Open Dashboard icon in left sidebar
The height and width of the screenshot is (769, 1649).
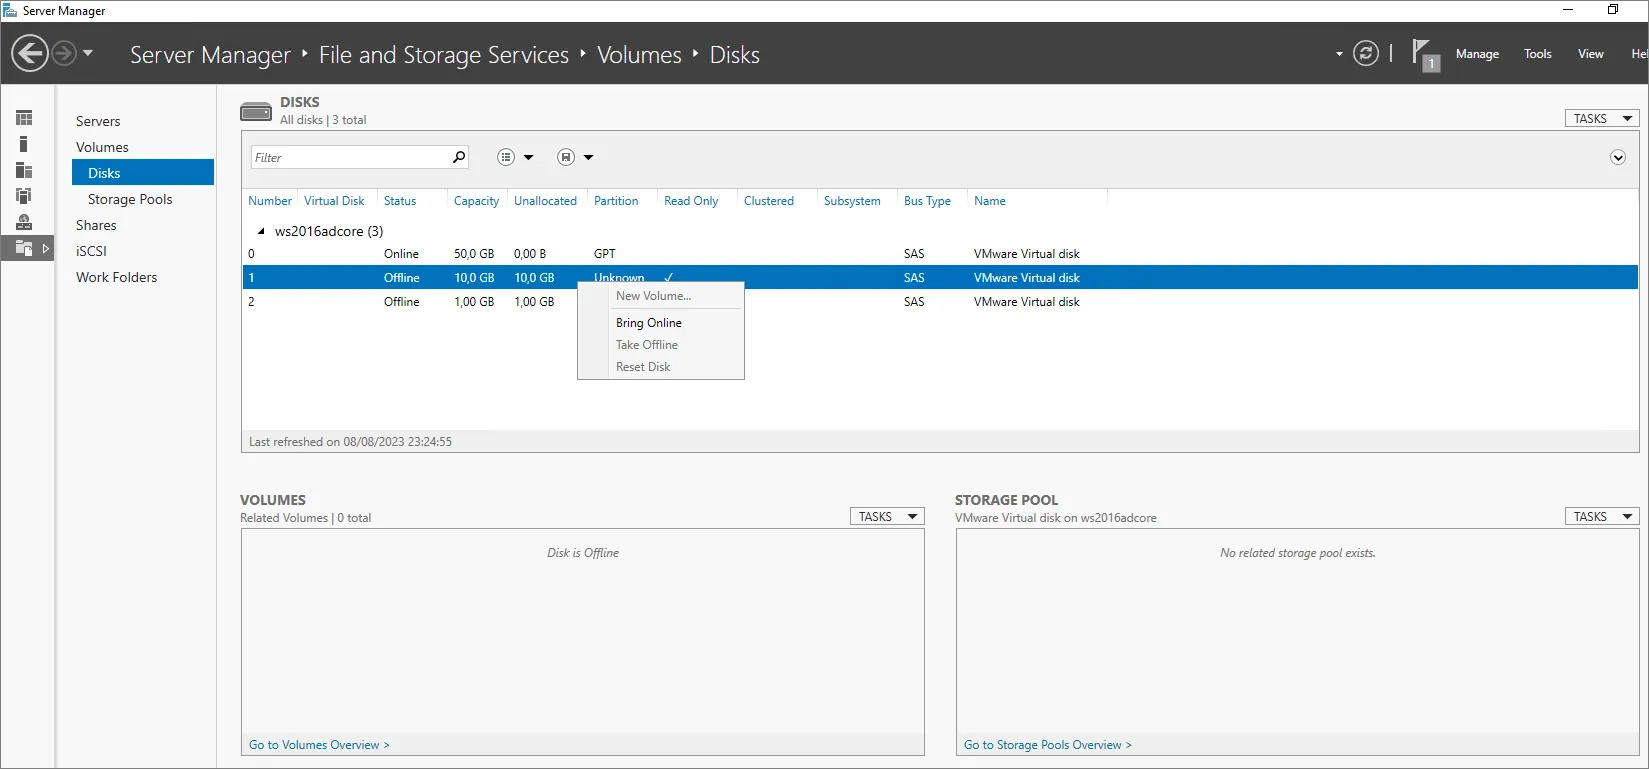(x=24, y=118)
